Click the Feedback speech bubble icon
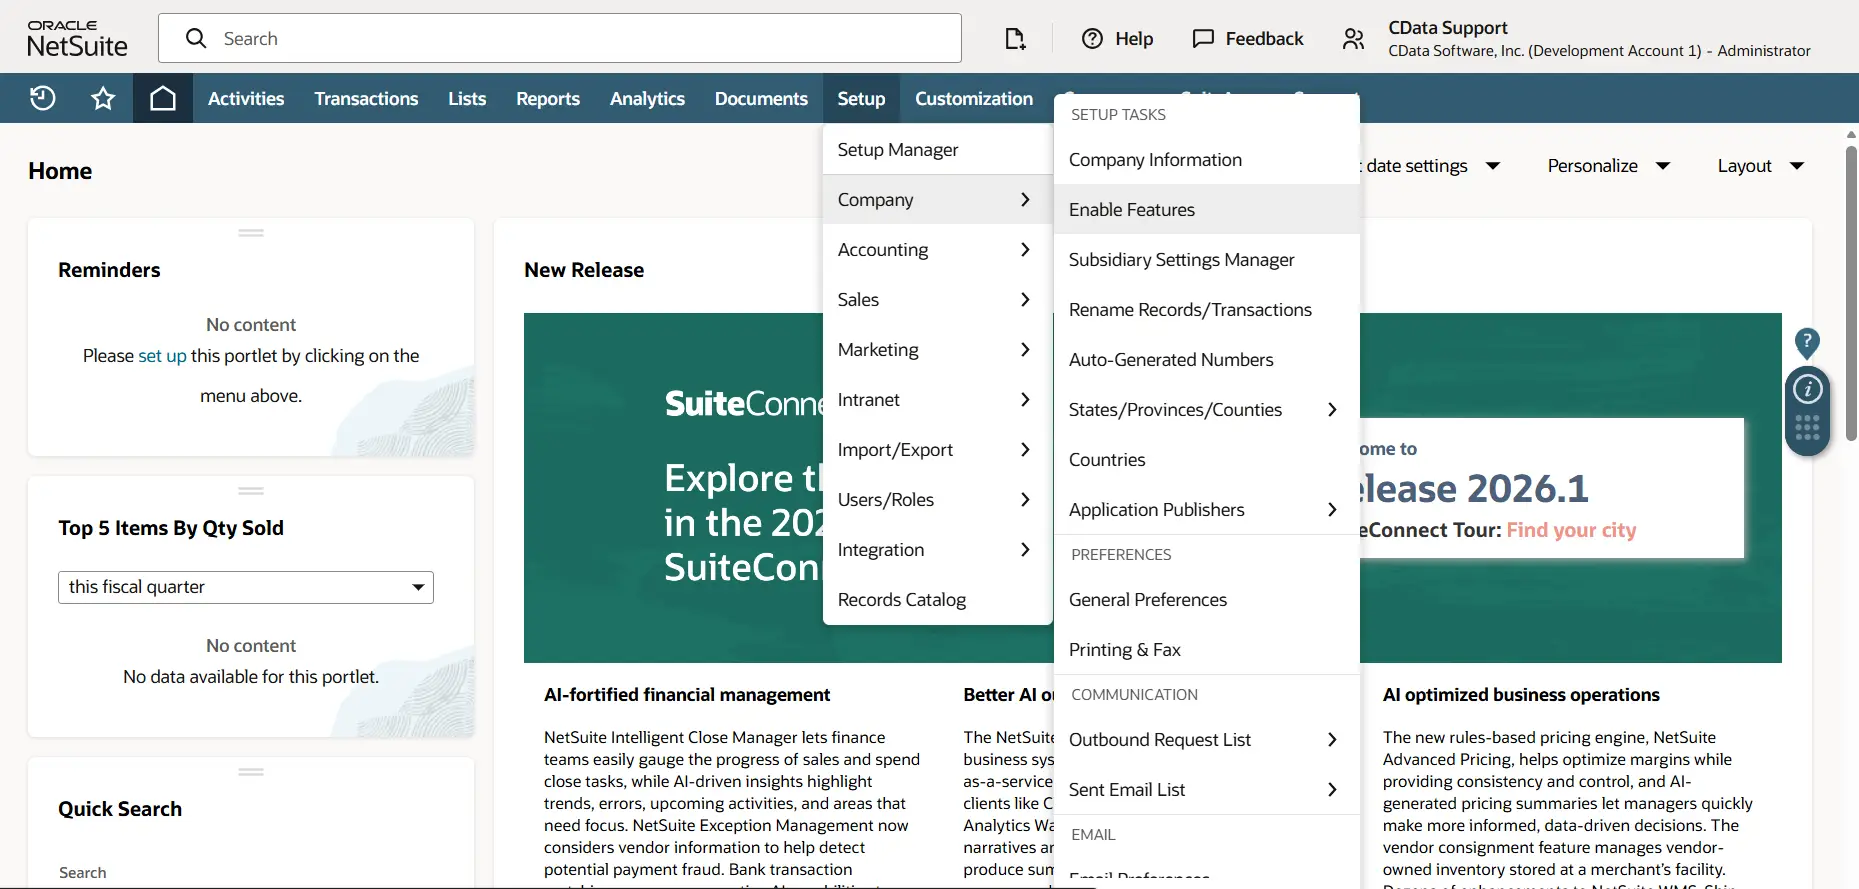The width and height of the screenshot is (1859, 889). click(x=1203, y=39)
